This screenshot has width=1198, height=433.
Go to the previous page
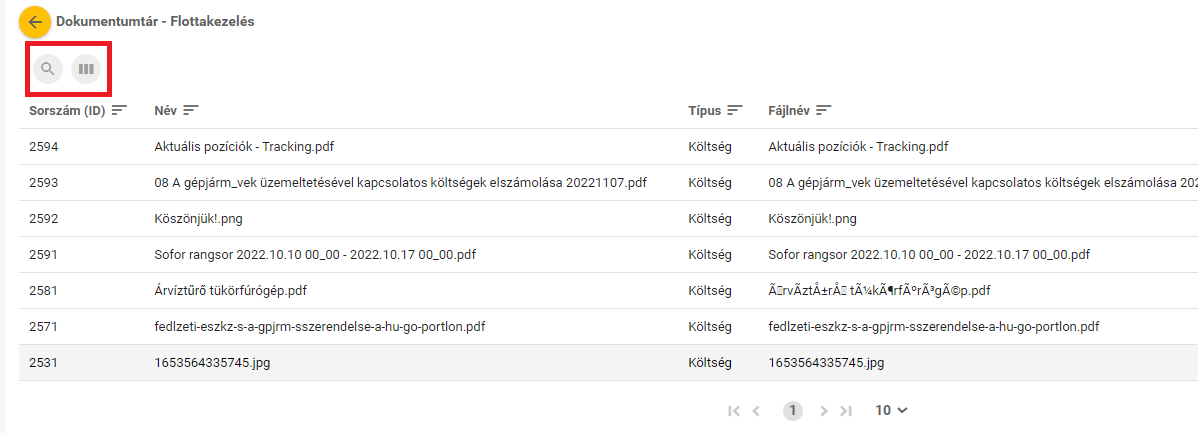757,410
